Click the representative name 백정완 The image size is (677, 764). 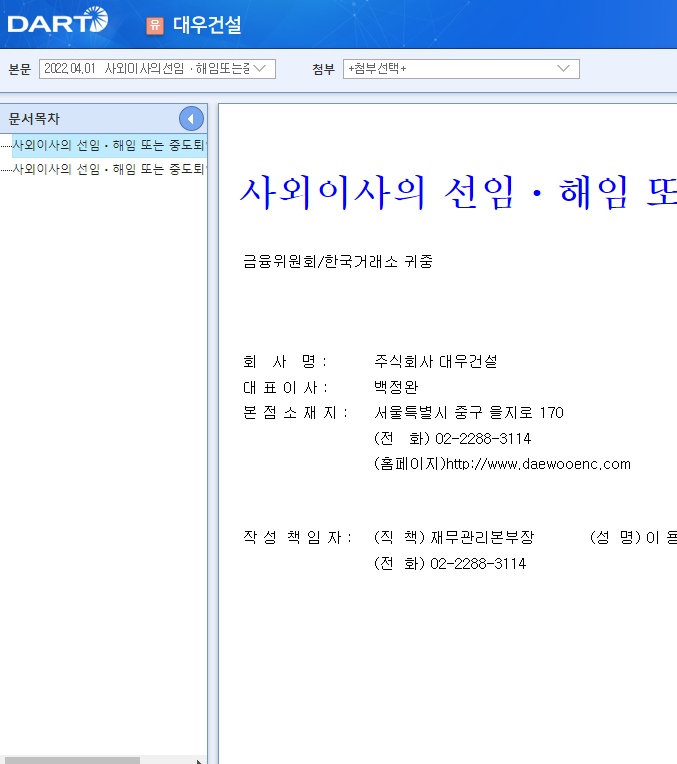pyautogui.click(x=396, y=387)
